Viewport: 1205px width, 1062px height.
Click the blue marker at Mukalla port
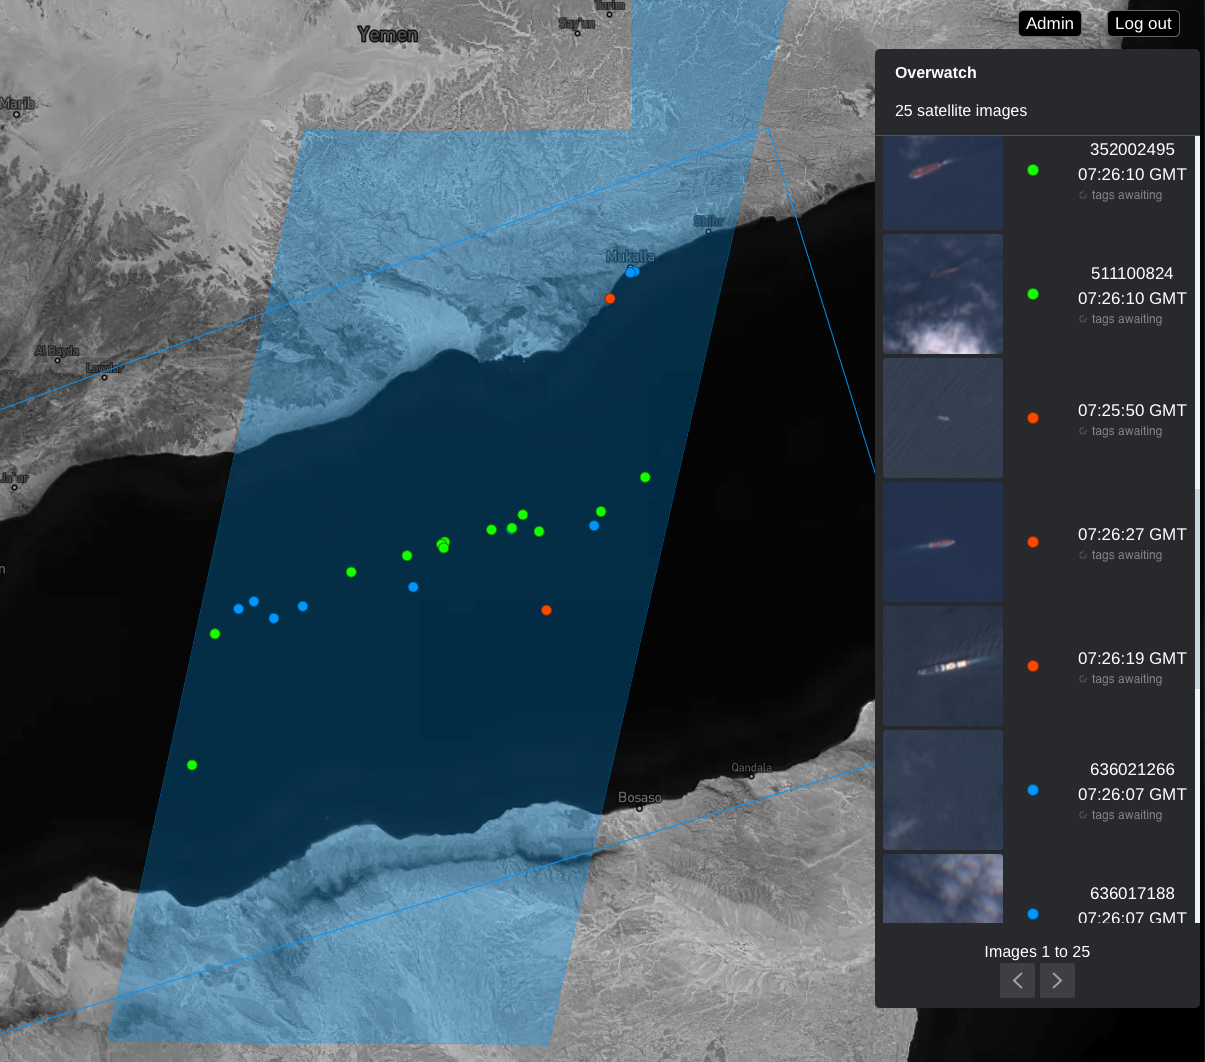point(631,272)
